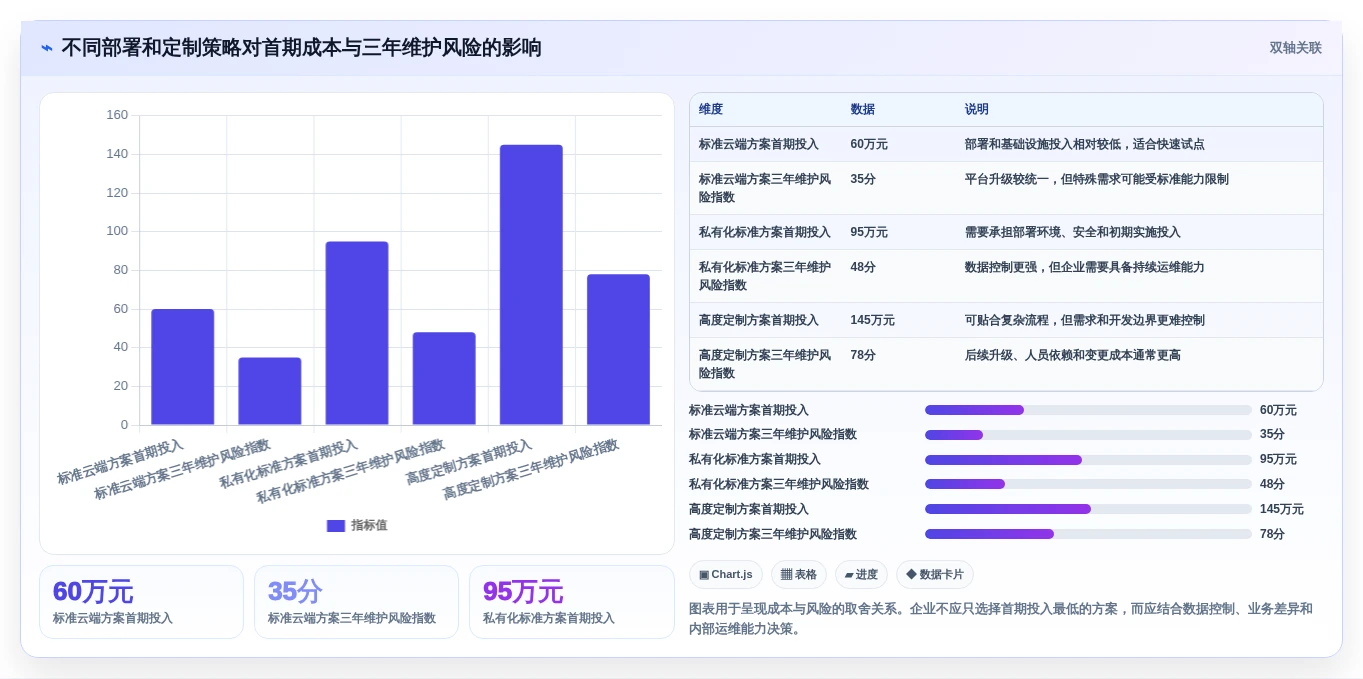The width and height of the screenshot is (1363, 679).
Task: Click the 双轴关联 label in header
Action: [1295, 48]
